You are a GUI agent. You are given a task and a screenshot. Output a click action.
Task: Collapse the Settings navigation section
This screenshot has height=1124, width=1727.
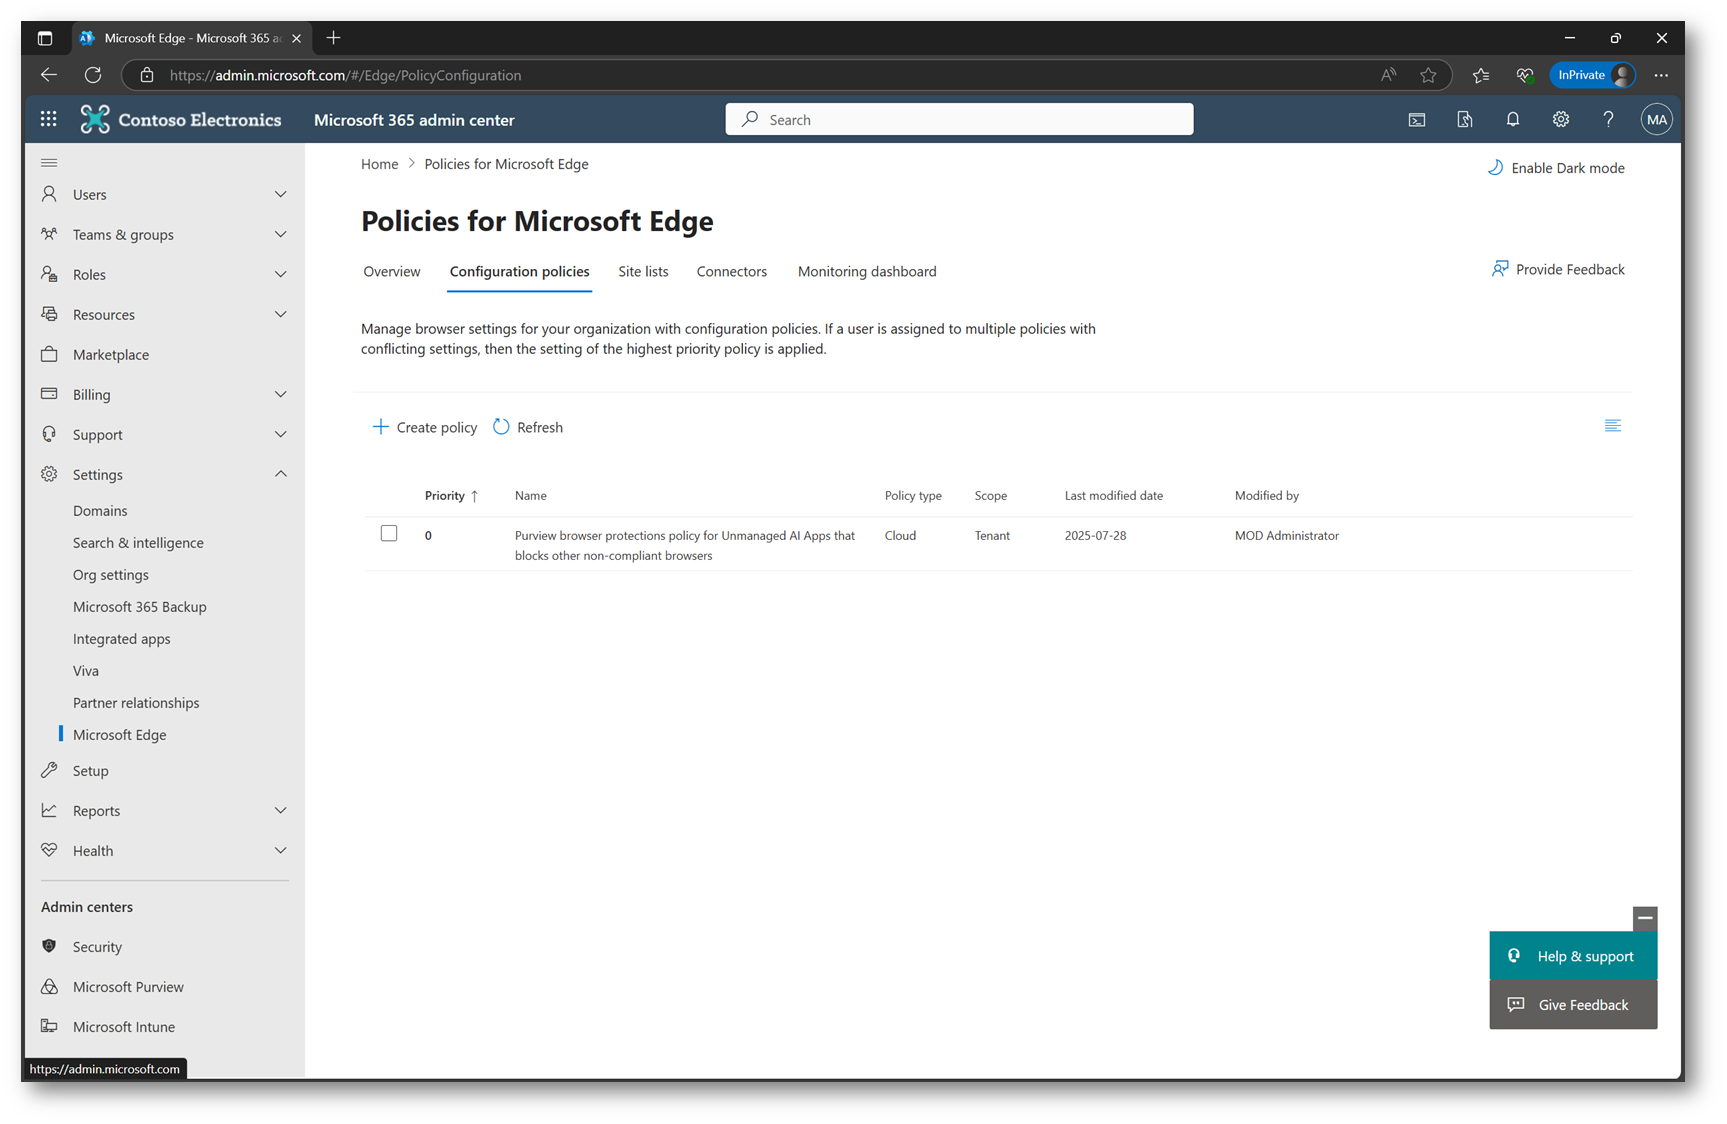280,474
